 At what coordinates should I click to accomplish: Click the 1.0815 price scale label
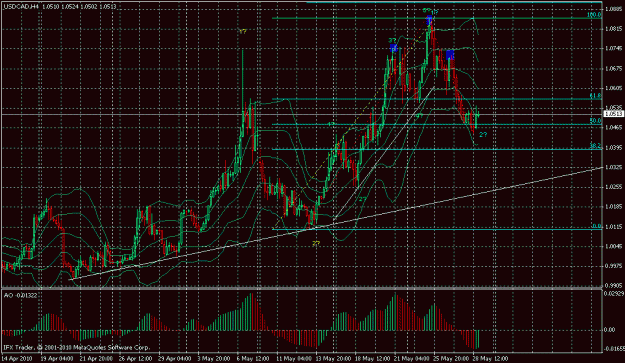point(613,29)
